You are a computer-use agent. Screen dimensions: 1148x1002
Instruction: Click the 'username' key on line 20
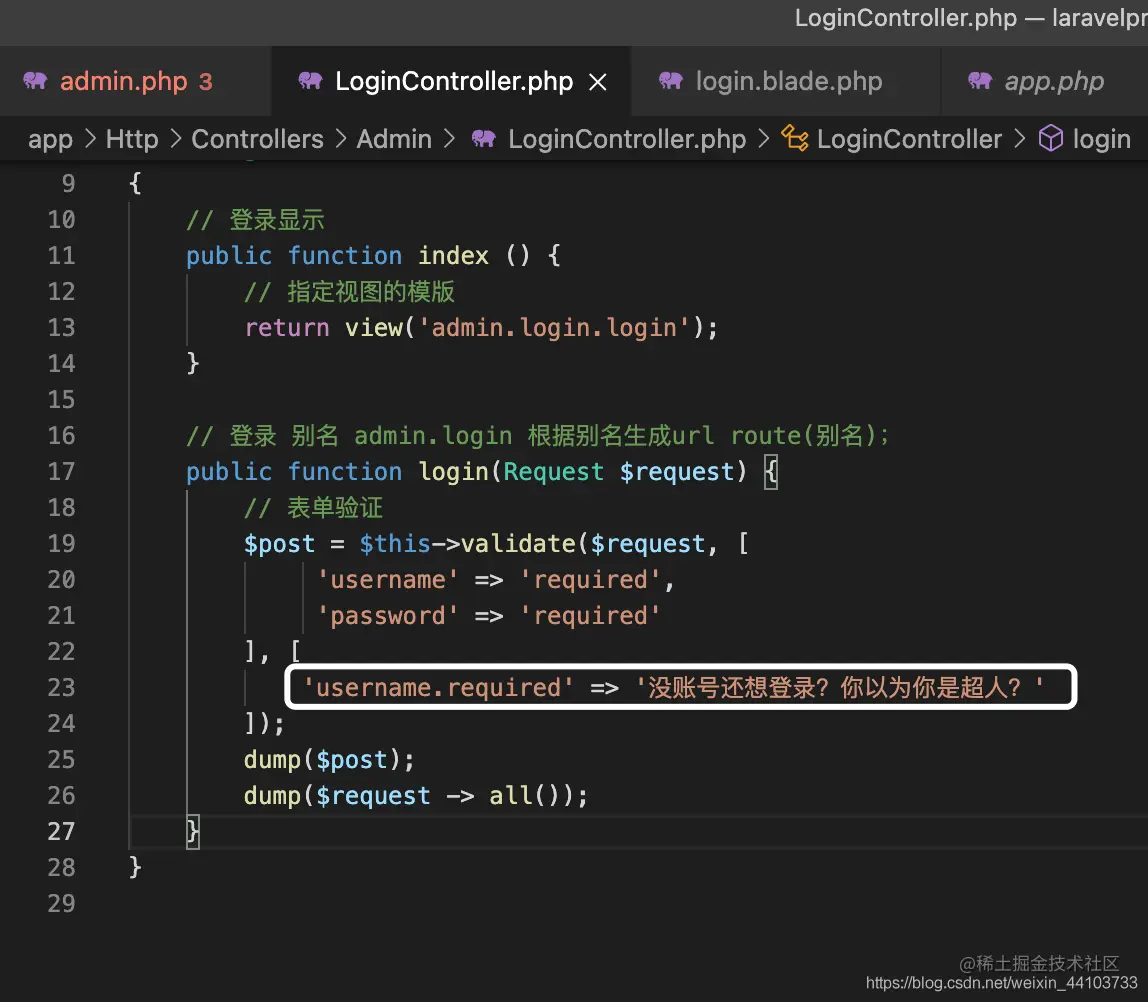[x=387, y=580]
